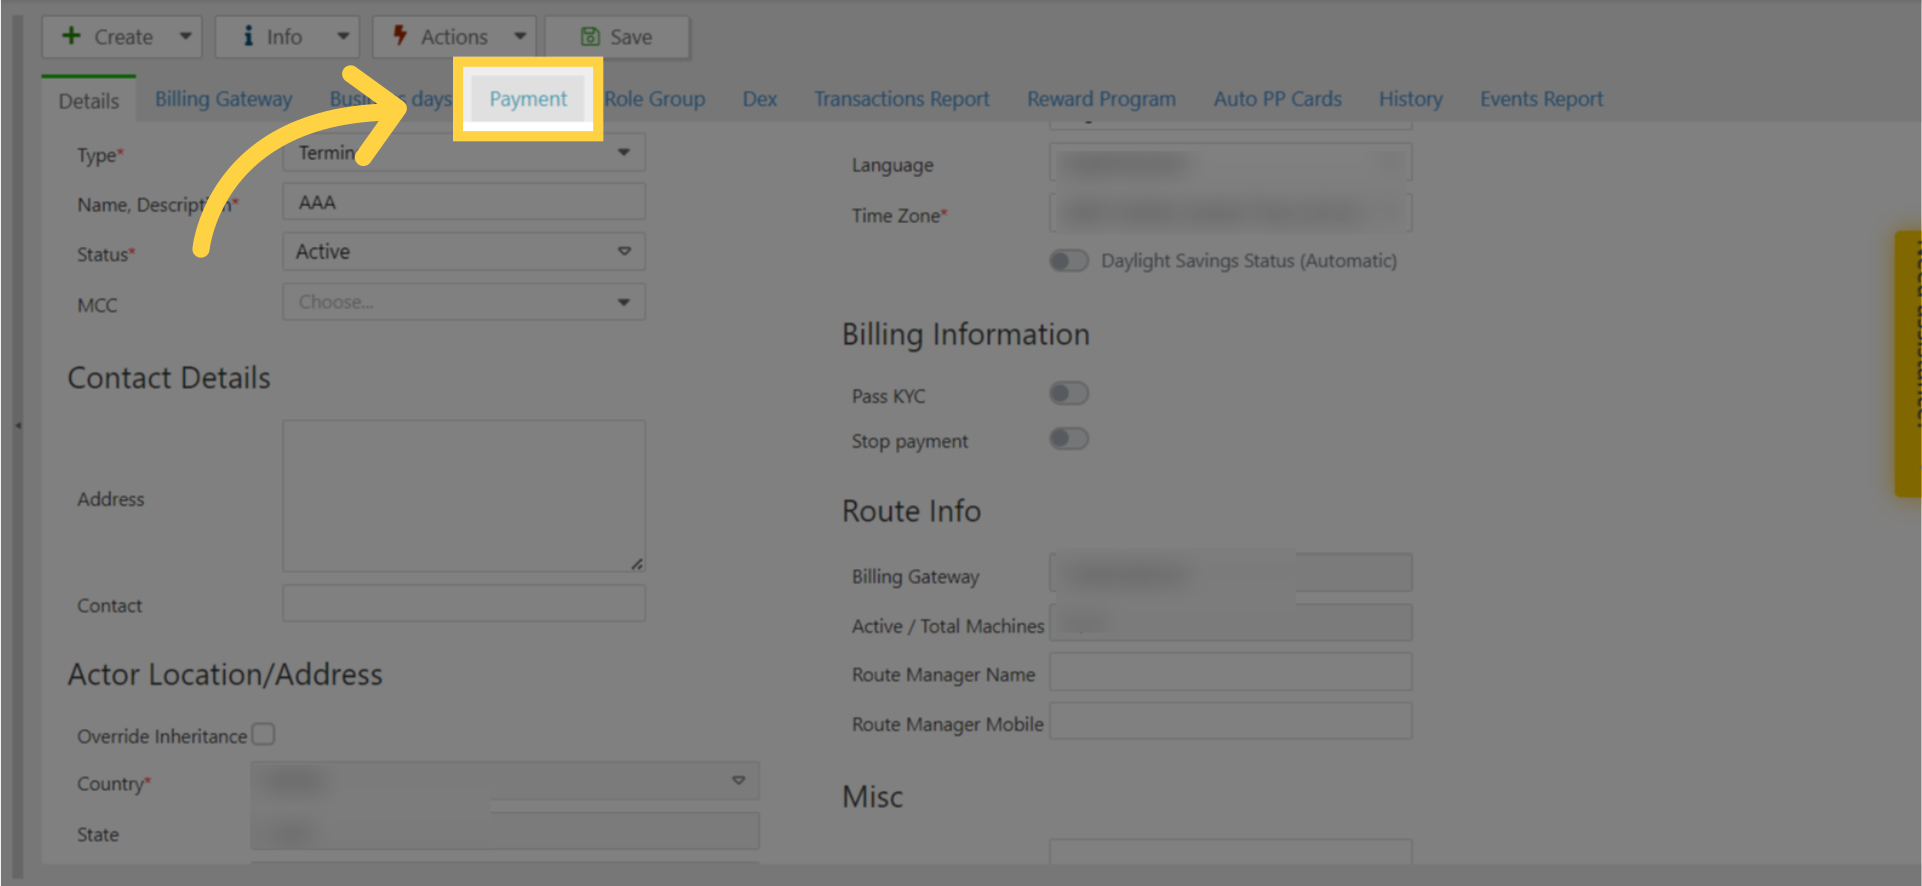The width and height of the screenshot is (1922, 886).
Task: Open the Type dropdown
Action: point(464,153)
